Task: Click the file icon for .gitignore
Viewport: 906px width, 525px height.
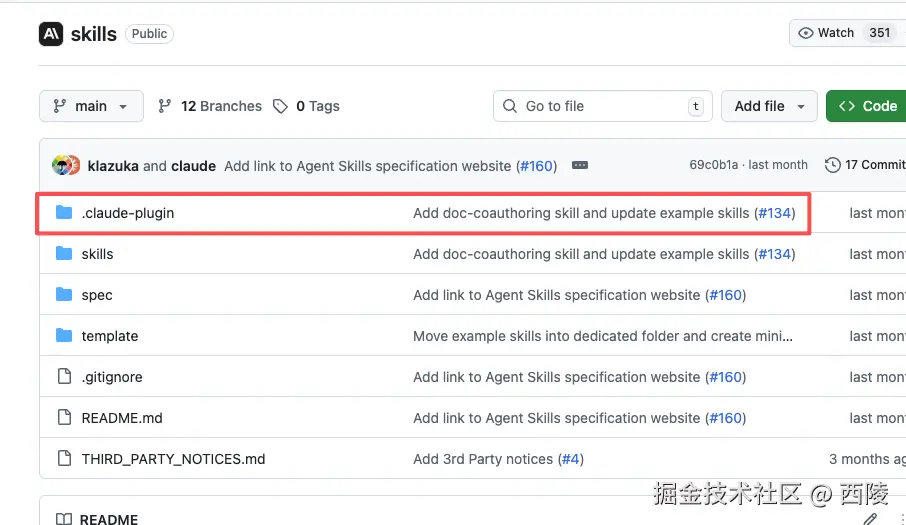Action: click(x=64, y=377)
